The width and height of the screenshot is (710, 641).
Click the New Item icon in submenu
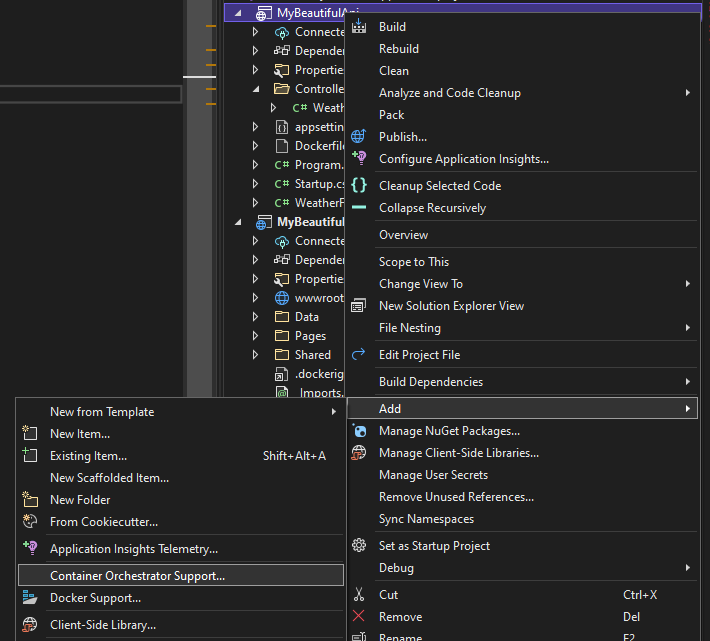[x=30, y=433]
